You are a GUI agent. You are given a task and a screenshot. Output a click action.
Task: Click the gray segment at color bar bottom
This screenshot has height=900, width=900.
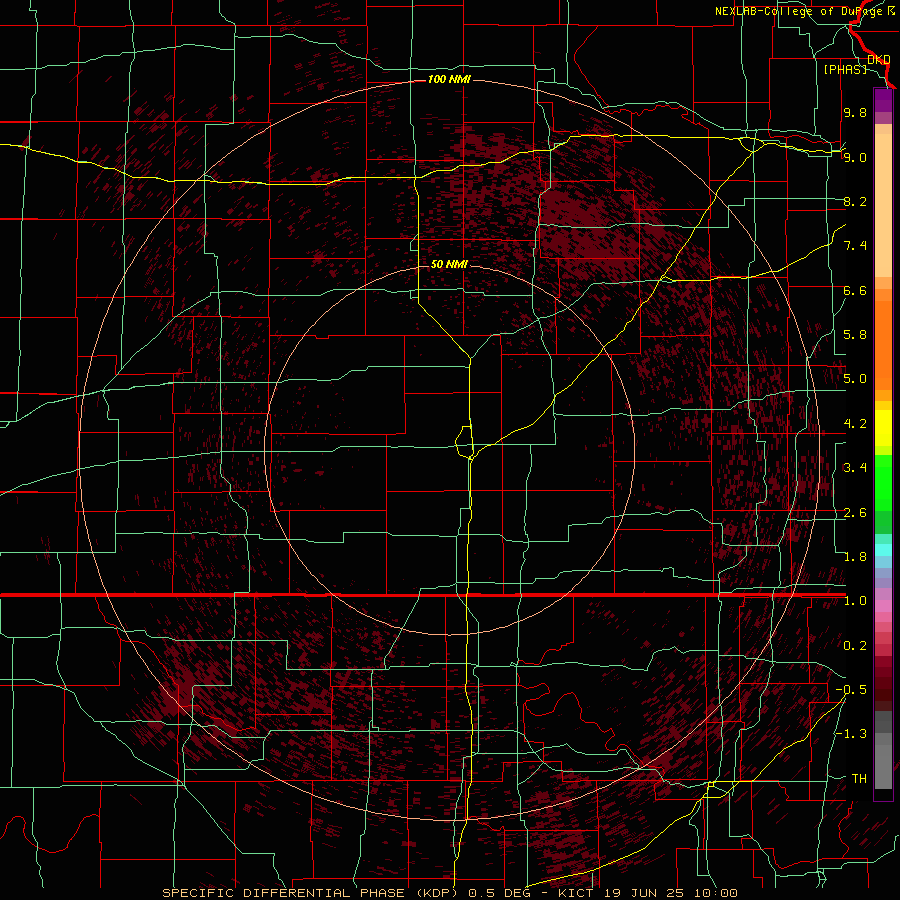(x=883, y=766)
